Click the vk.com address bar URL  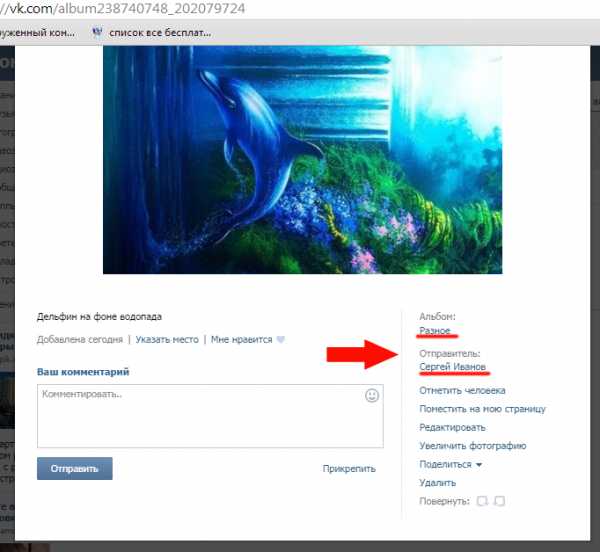click(x=122, y=8)
